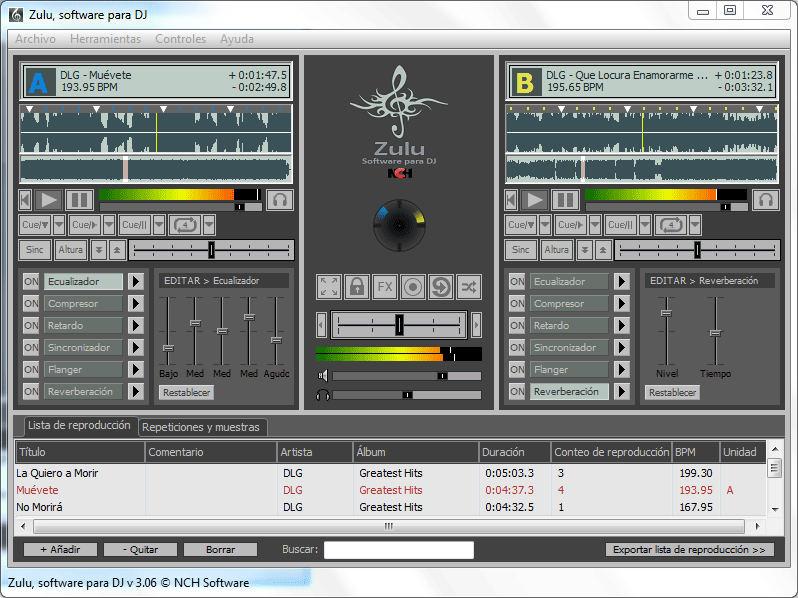Screen dimensions: 798x598
Task: Pause deck B playback
Action: [x=565, y=200]
